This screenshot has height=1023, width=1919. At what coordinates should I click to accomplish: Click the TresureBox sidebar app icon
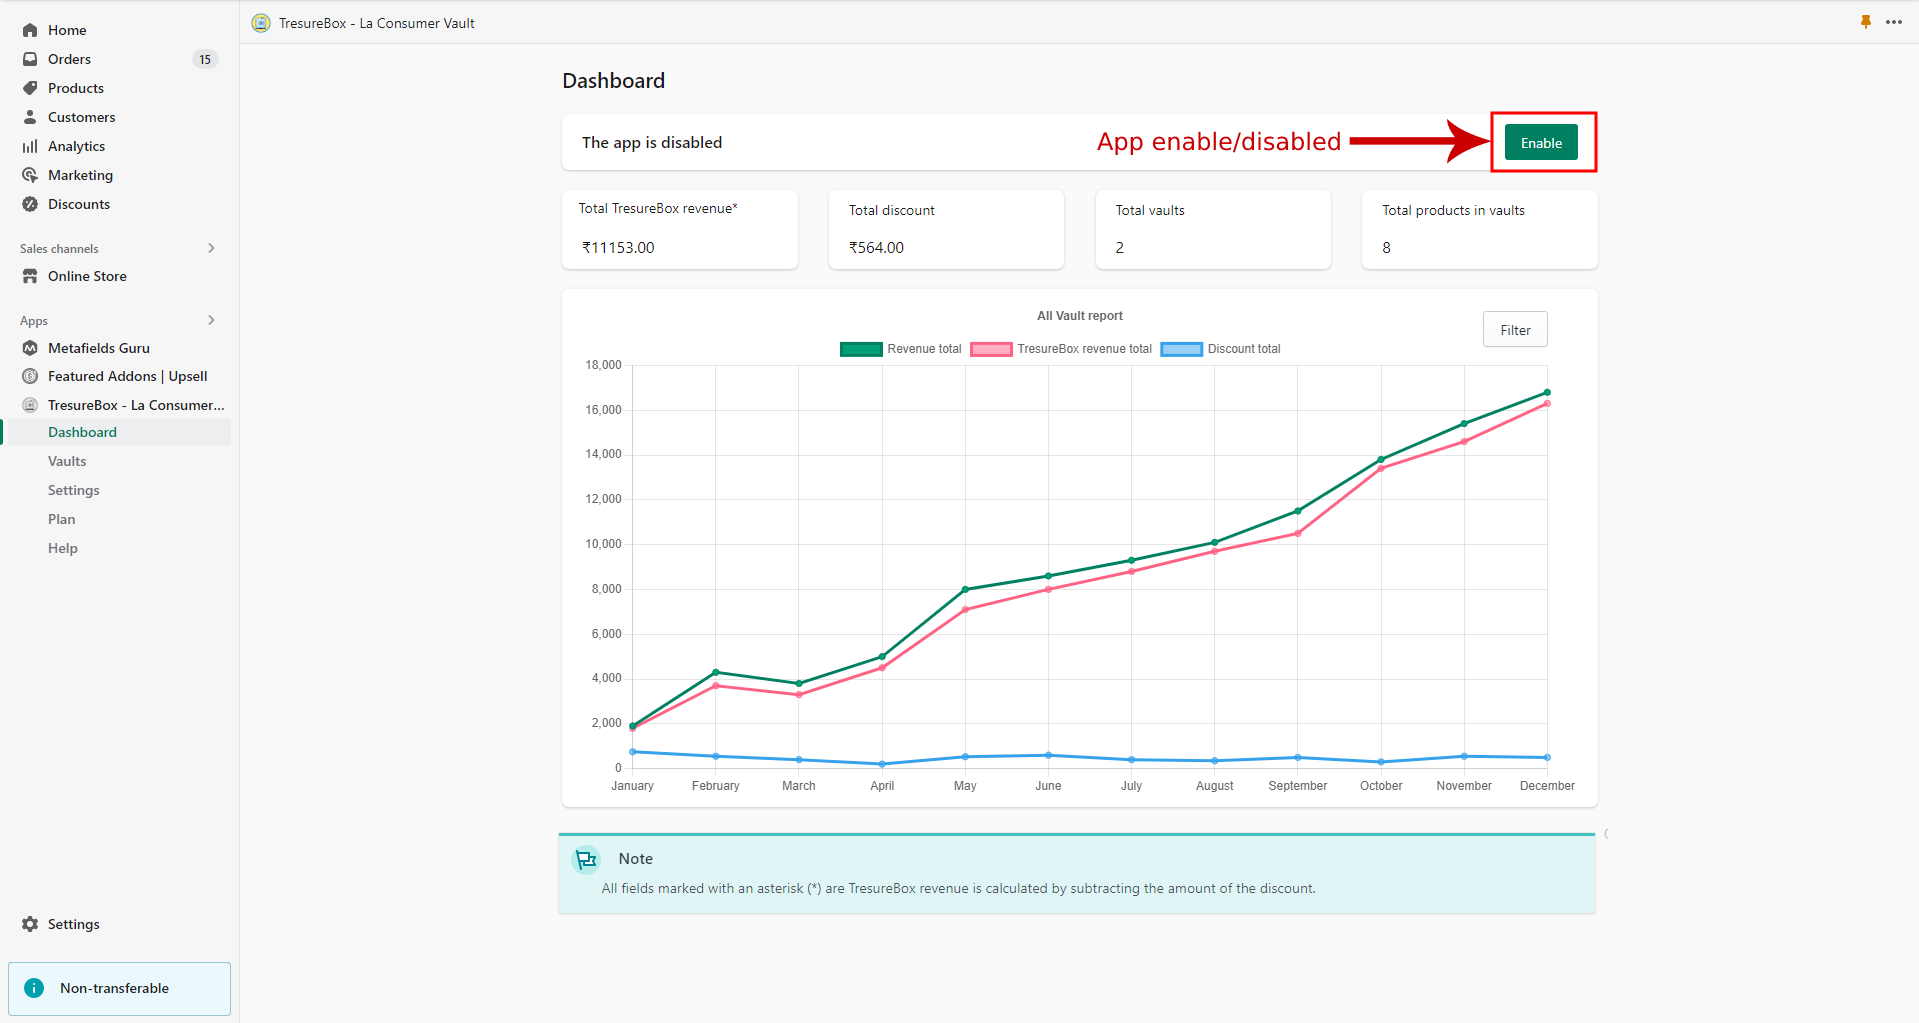(30, 405)
